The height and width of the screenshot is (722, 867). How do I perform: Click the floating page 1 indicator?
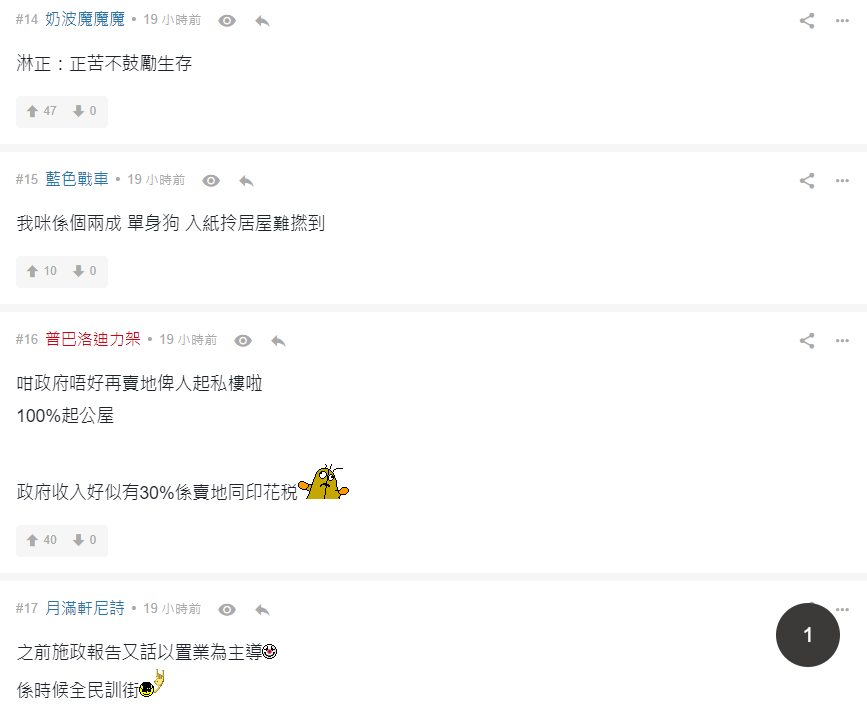click(808, 635)
